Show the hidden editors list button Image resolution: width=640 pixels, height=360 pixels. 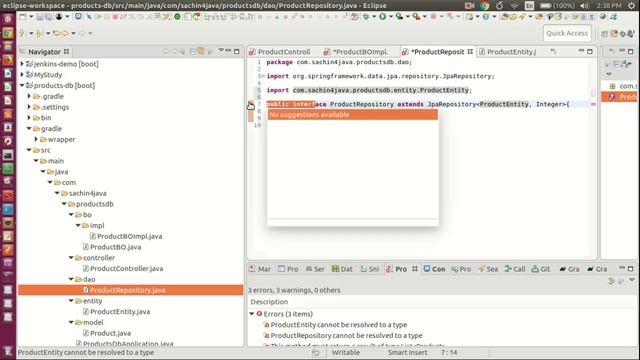pyautogui.click(x=553, y=51)
